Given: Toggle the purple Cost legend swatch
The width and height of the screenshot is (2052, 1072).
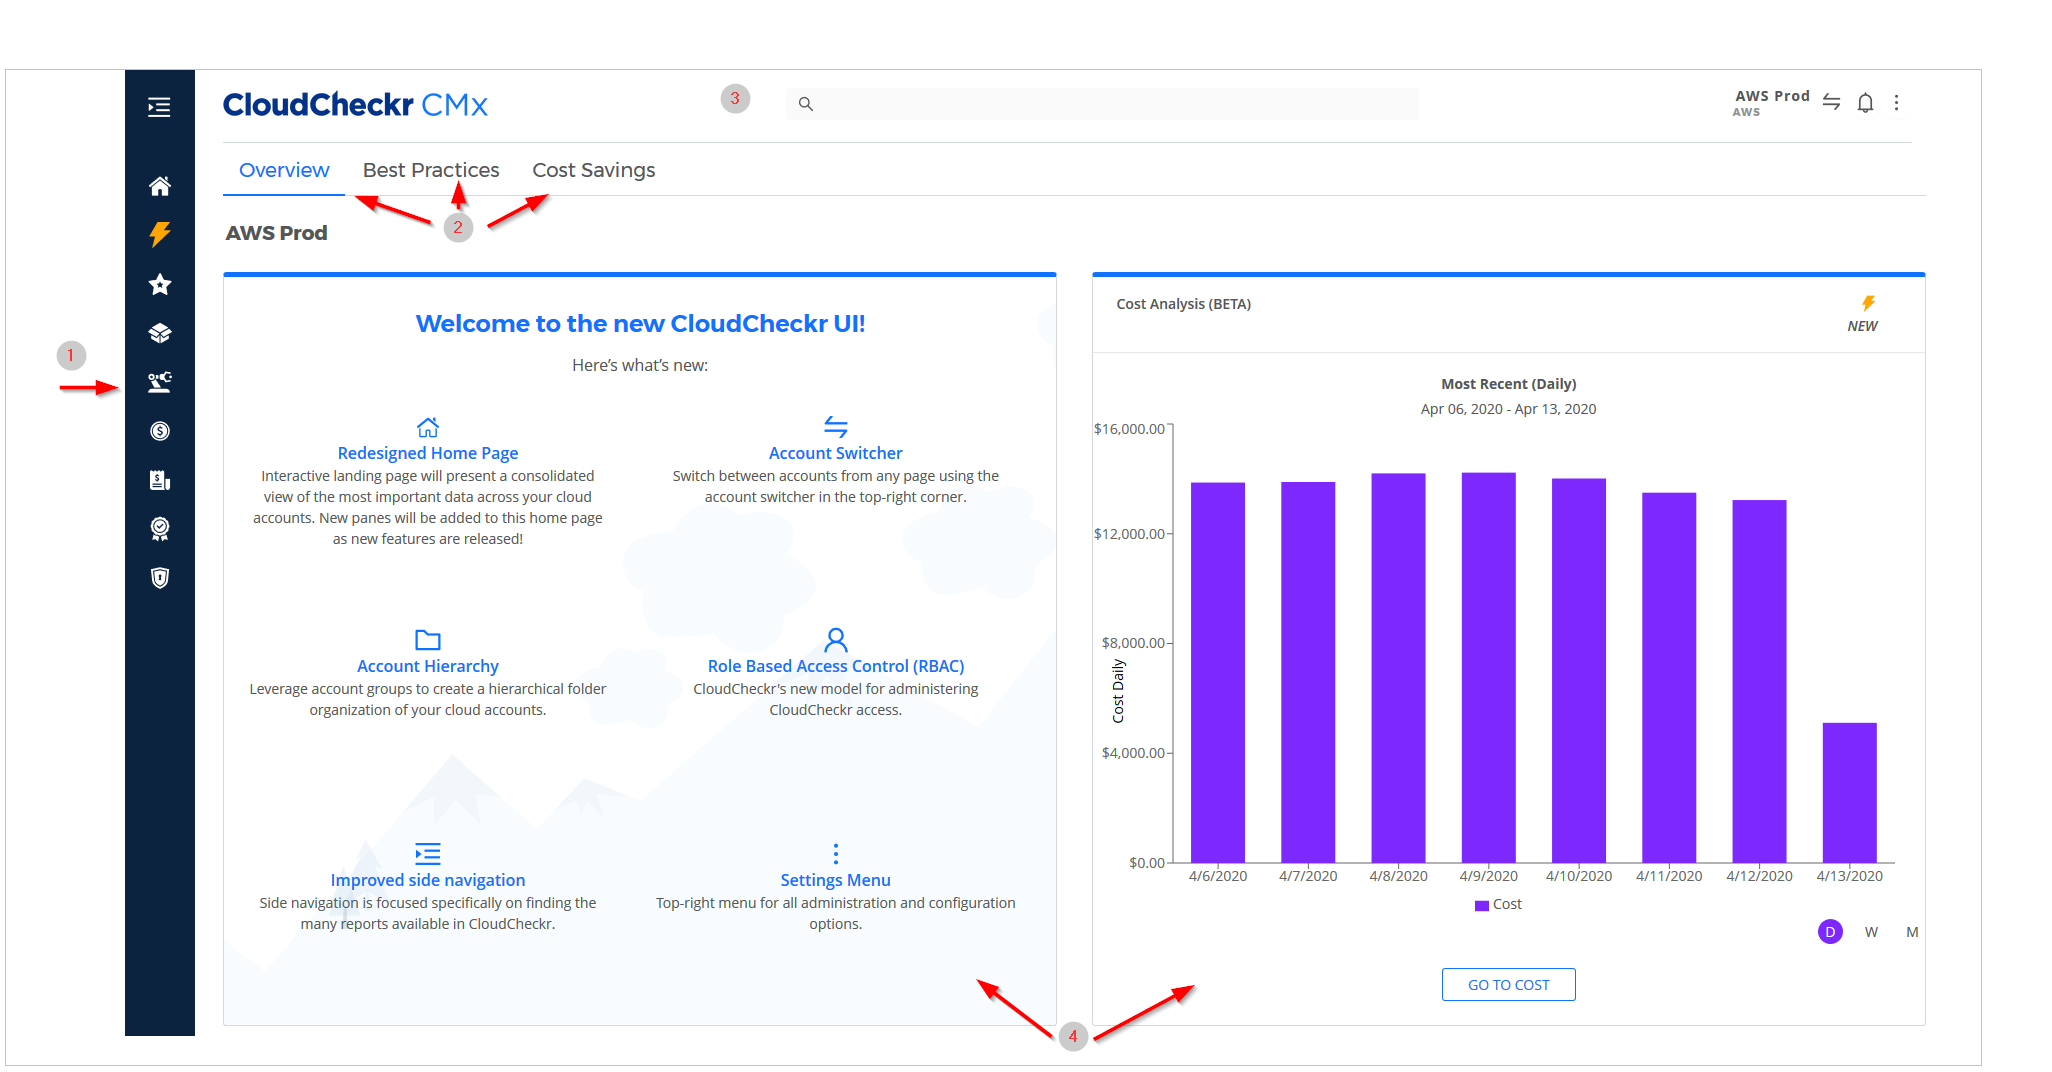Looking at the screenshot, I should (x=1482, y=905).
